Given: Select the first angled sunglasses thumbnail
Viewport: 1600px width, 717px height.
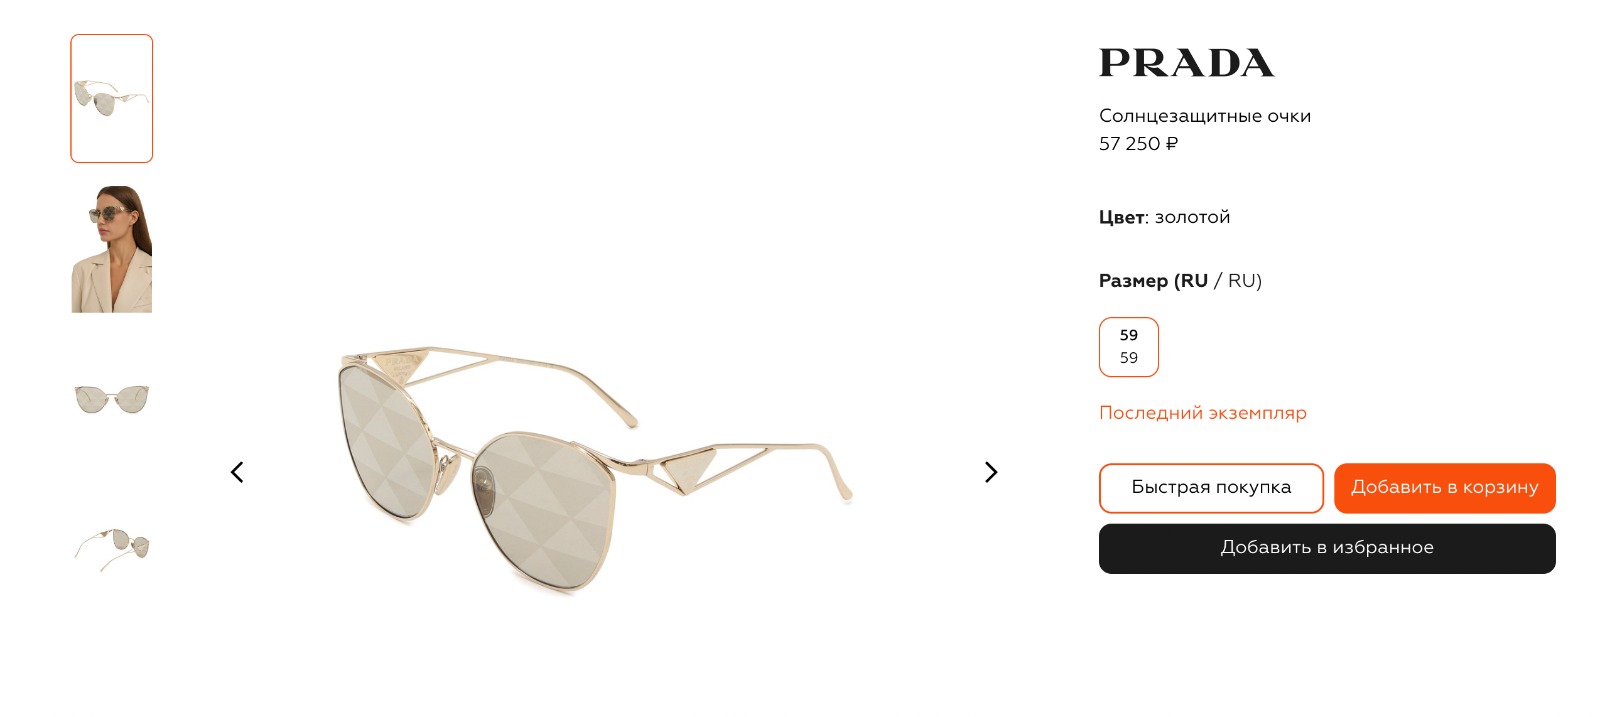Looking at the screenshot, I should coord(112,98).
